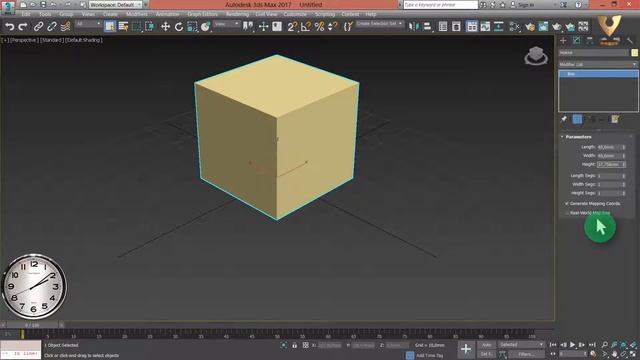Switch to the Hierarchy command panel tab

[590, 40]
